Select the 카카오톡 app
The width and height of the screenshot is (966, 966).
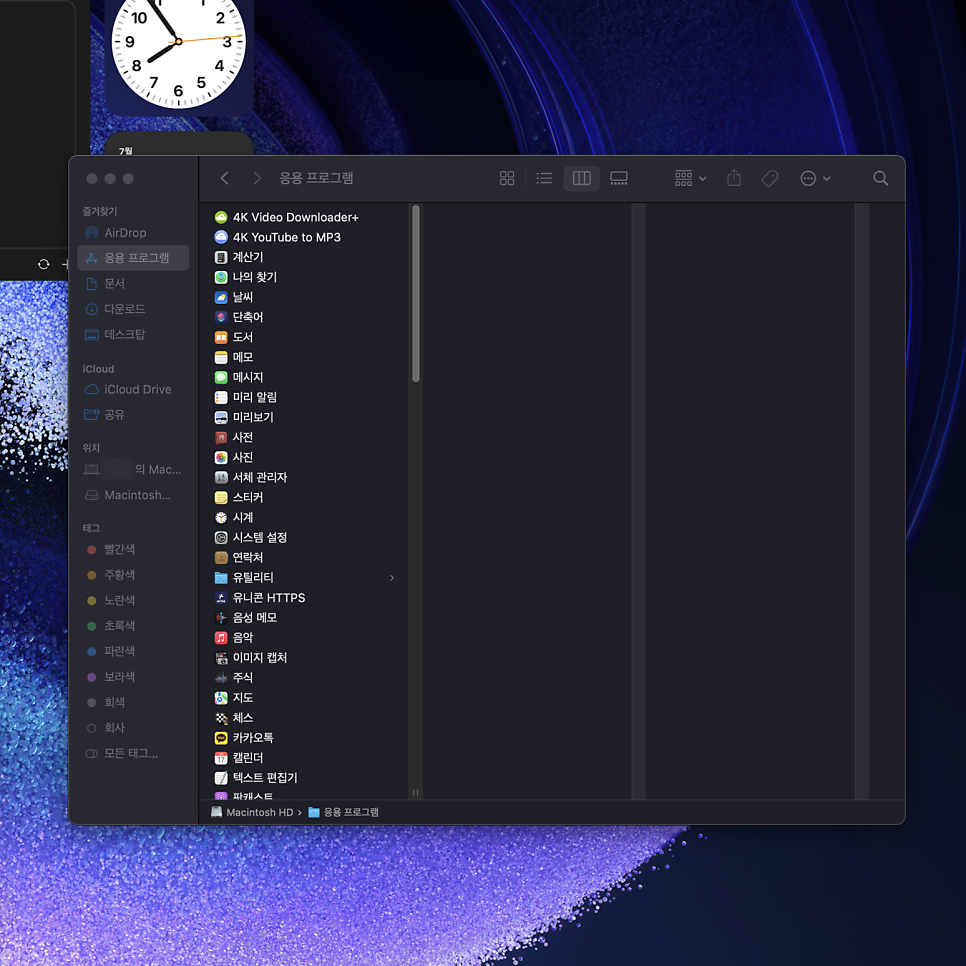point(304,738)
